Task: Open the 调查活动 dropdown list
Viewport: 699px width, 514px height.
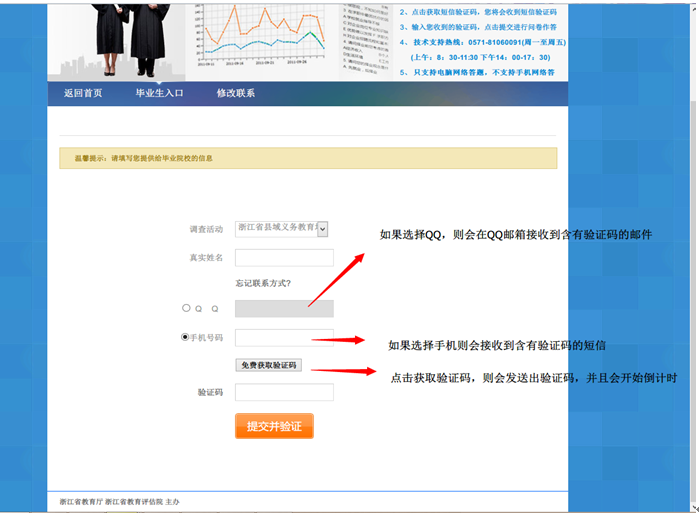Action: coord(277,228)
